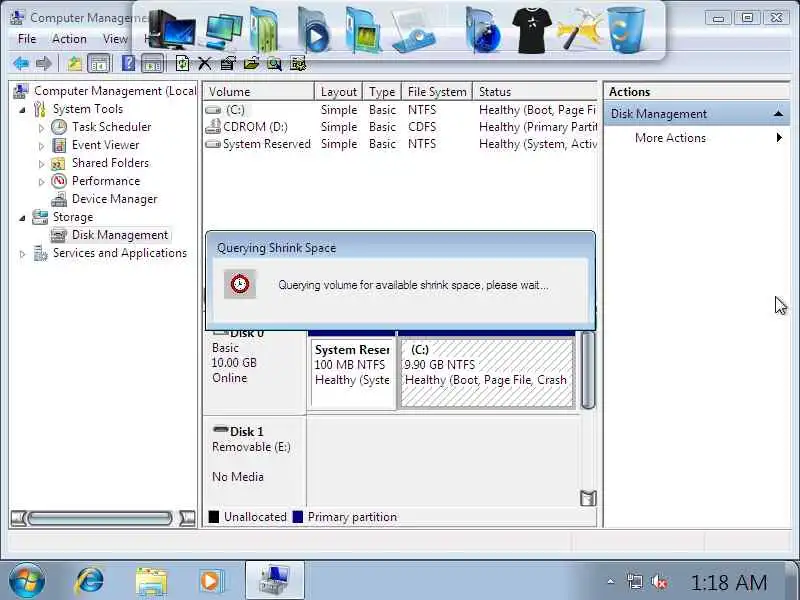800x600 pixels.
Task: Collapse the Storage tree node
Action: [22, 218]
